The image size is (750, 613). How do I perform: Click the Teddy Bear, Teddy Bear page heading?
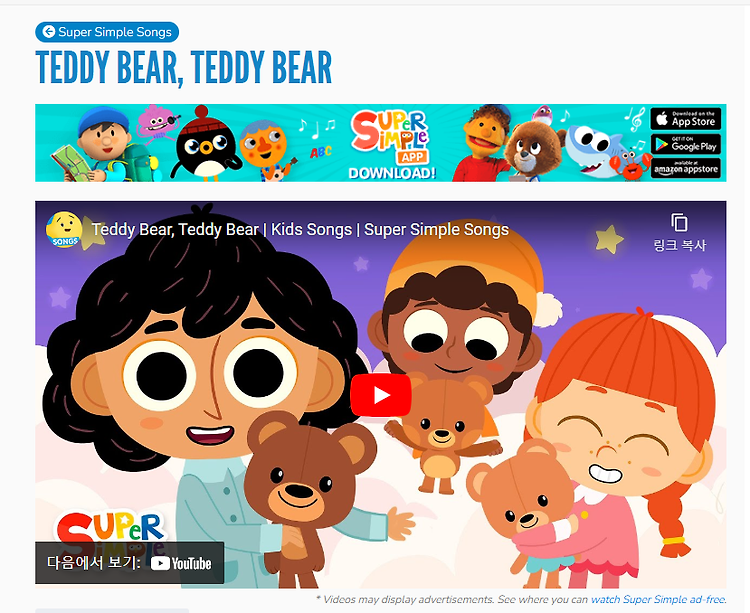coord(184,67)
